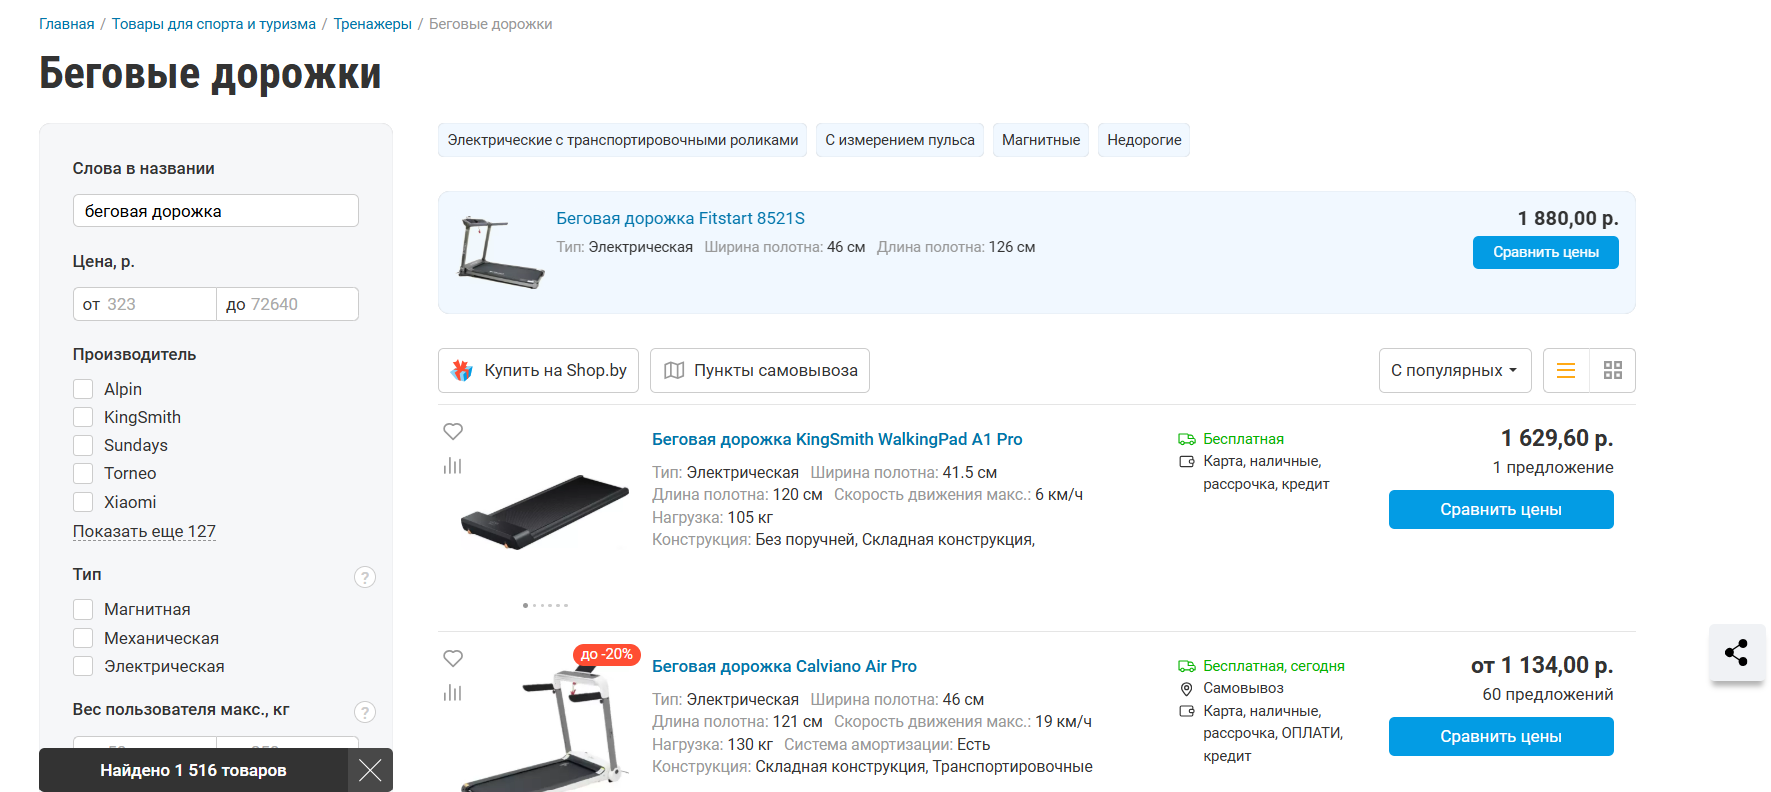Select the Недорогие quick filter tag

pos(1144,140)
